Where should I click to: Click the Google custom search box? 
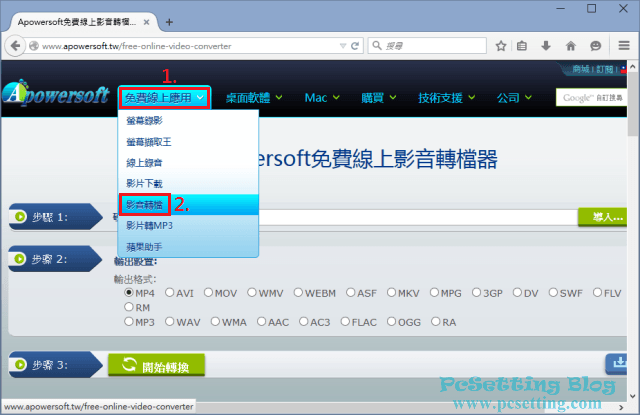pos(591,98)
